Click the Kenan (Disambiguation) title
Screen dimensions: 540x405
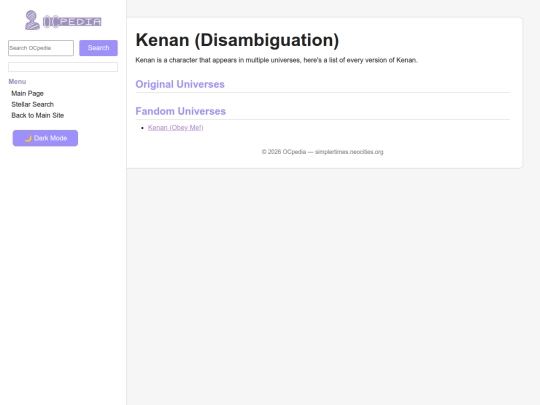coord(237,40)
